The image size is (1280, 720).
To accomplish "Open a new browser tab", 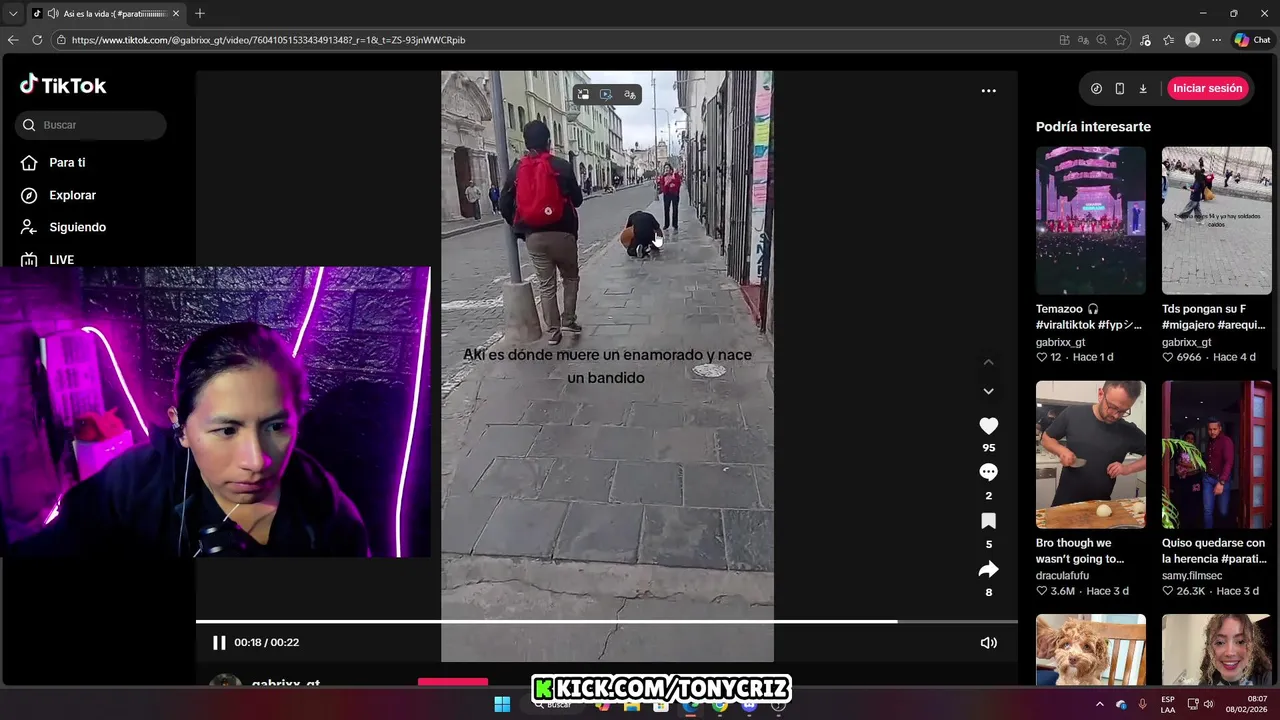I will pos(200,13).
